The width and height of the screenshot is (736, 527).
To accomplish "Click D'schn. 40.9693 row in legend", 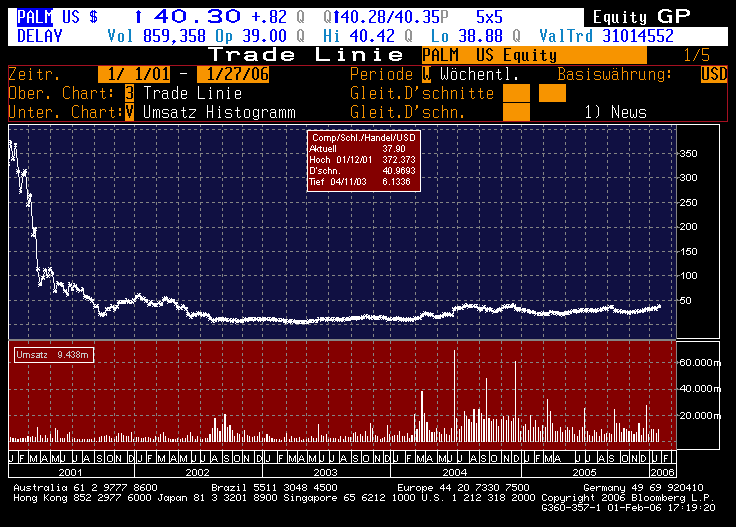I will (x=362, y=171).
